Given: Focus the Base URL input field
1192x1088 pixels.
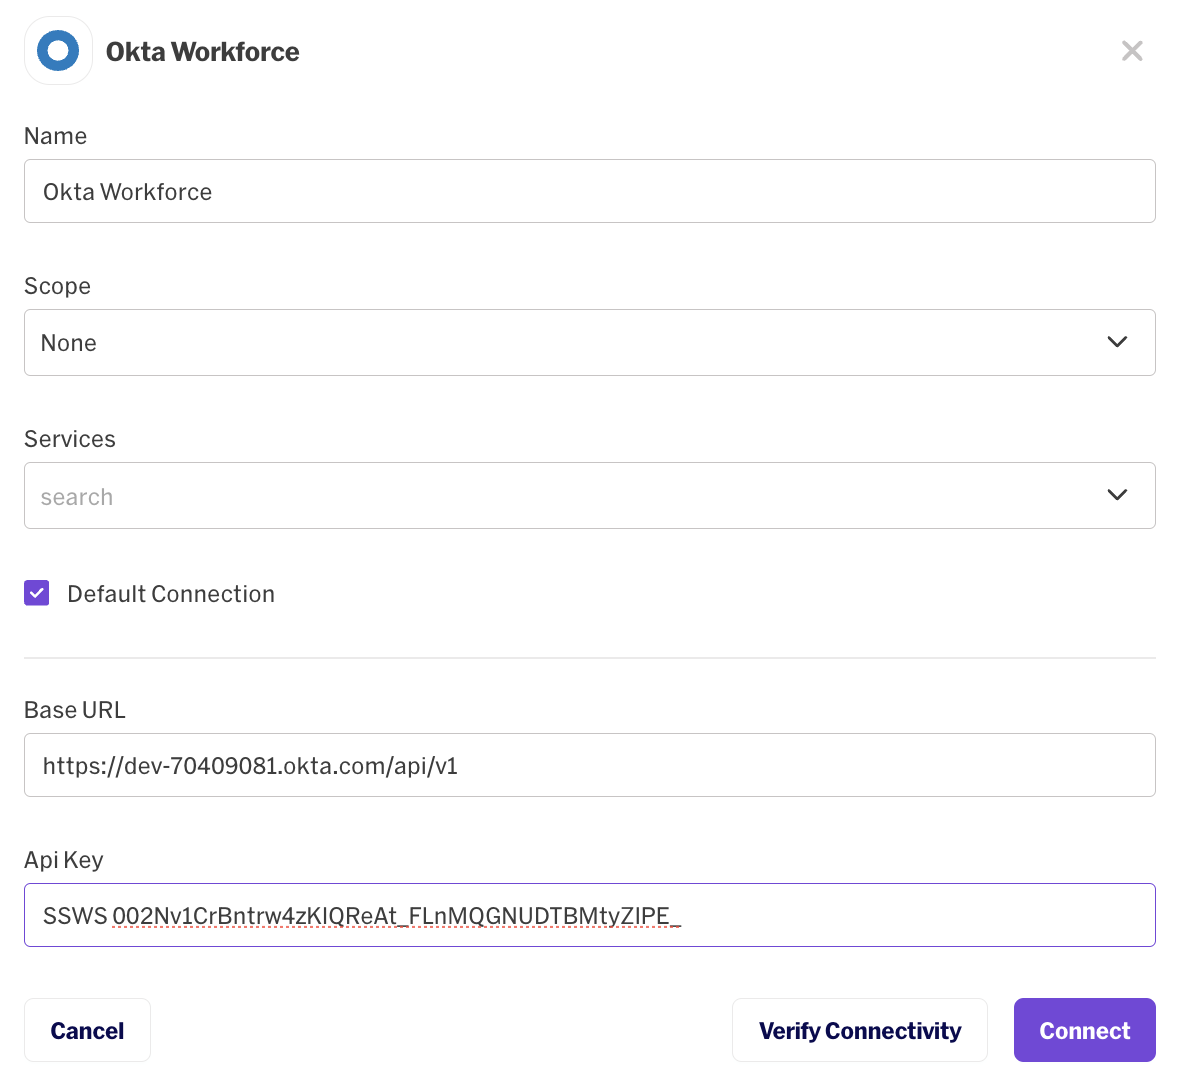Looking at the screenshot, I should (x=589, y=766).
